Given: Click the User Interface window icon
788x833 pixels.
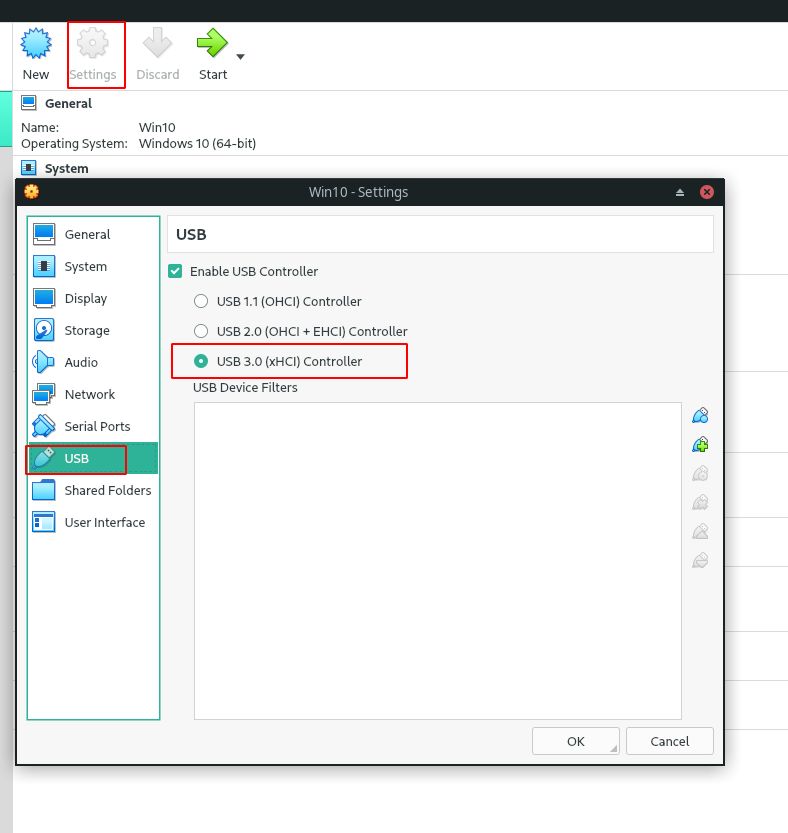Looking at the screenshot, I should (x=44, y=522).
